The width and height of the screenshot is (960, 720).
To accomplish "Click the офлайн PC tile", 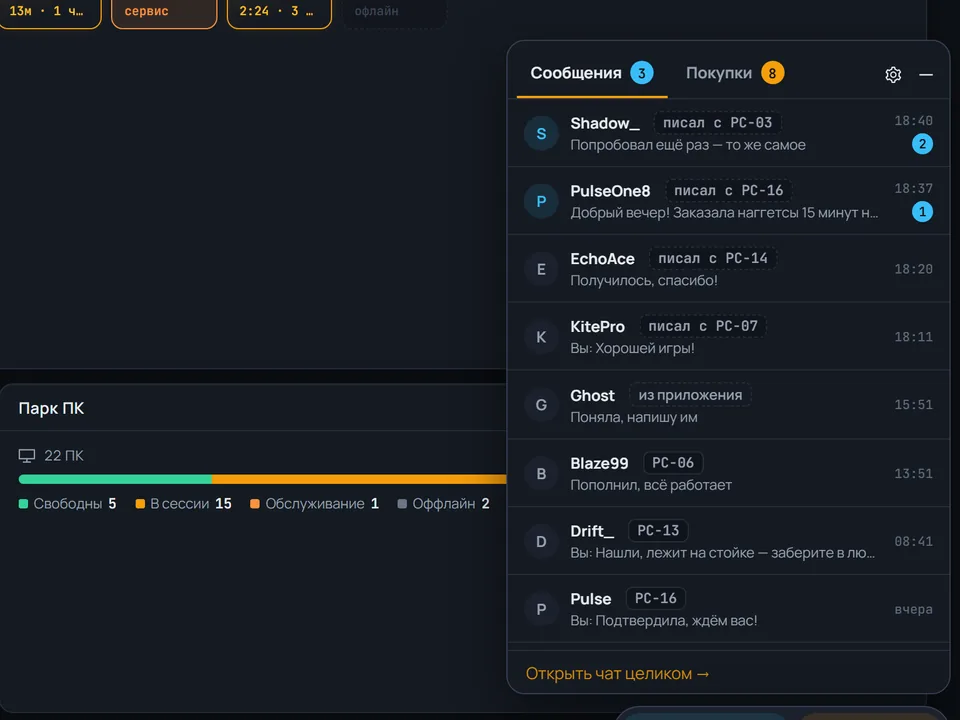I will pos(394,13).
